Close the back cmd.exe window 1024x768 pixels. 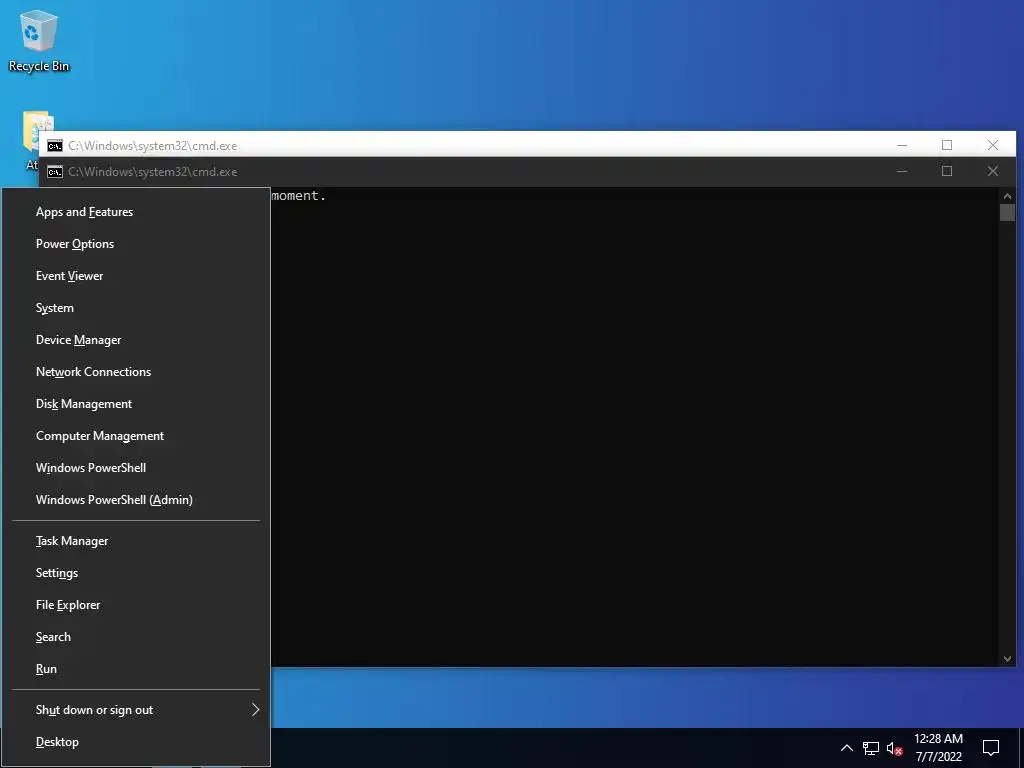point(993,145)
